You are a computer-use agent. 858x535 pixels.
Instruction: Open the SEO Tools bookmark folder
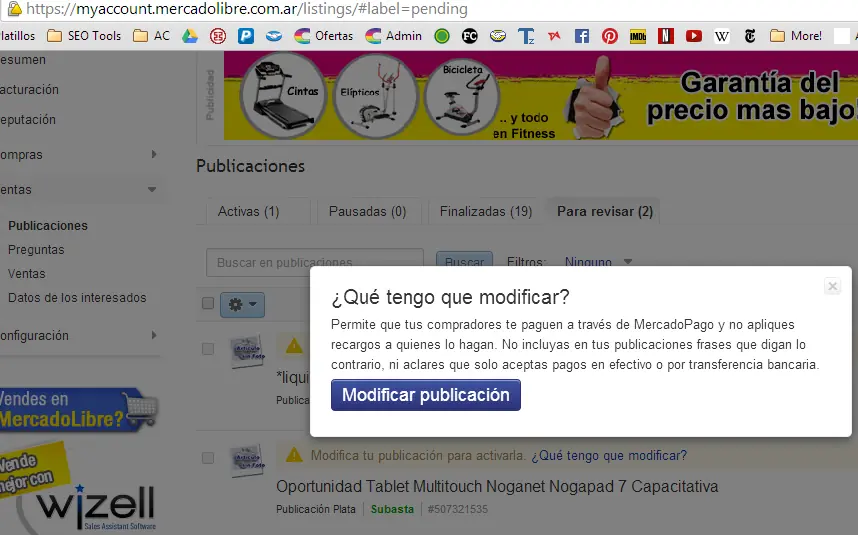(84, 36)
